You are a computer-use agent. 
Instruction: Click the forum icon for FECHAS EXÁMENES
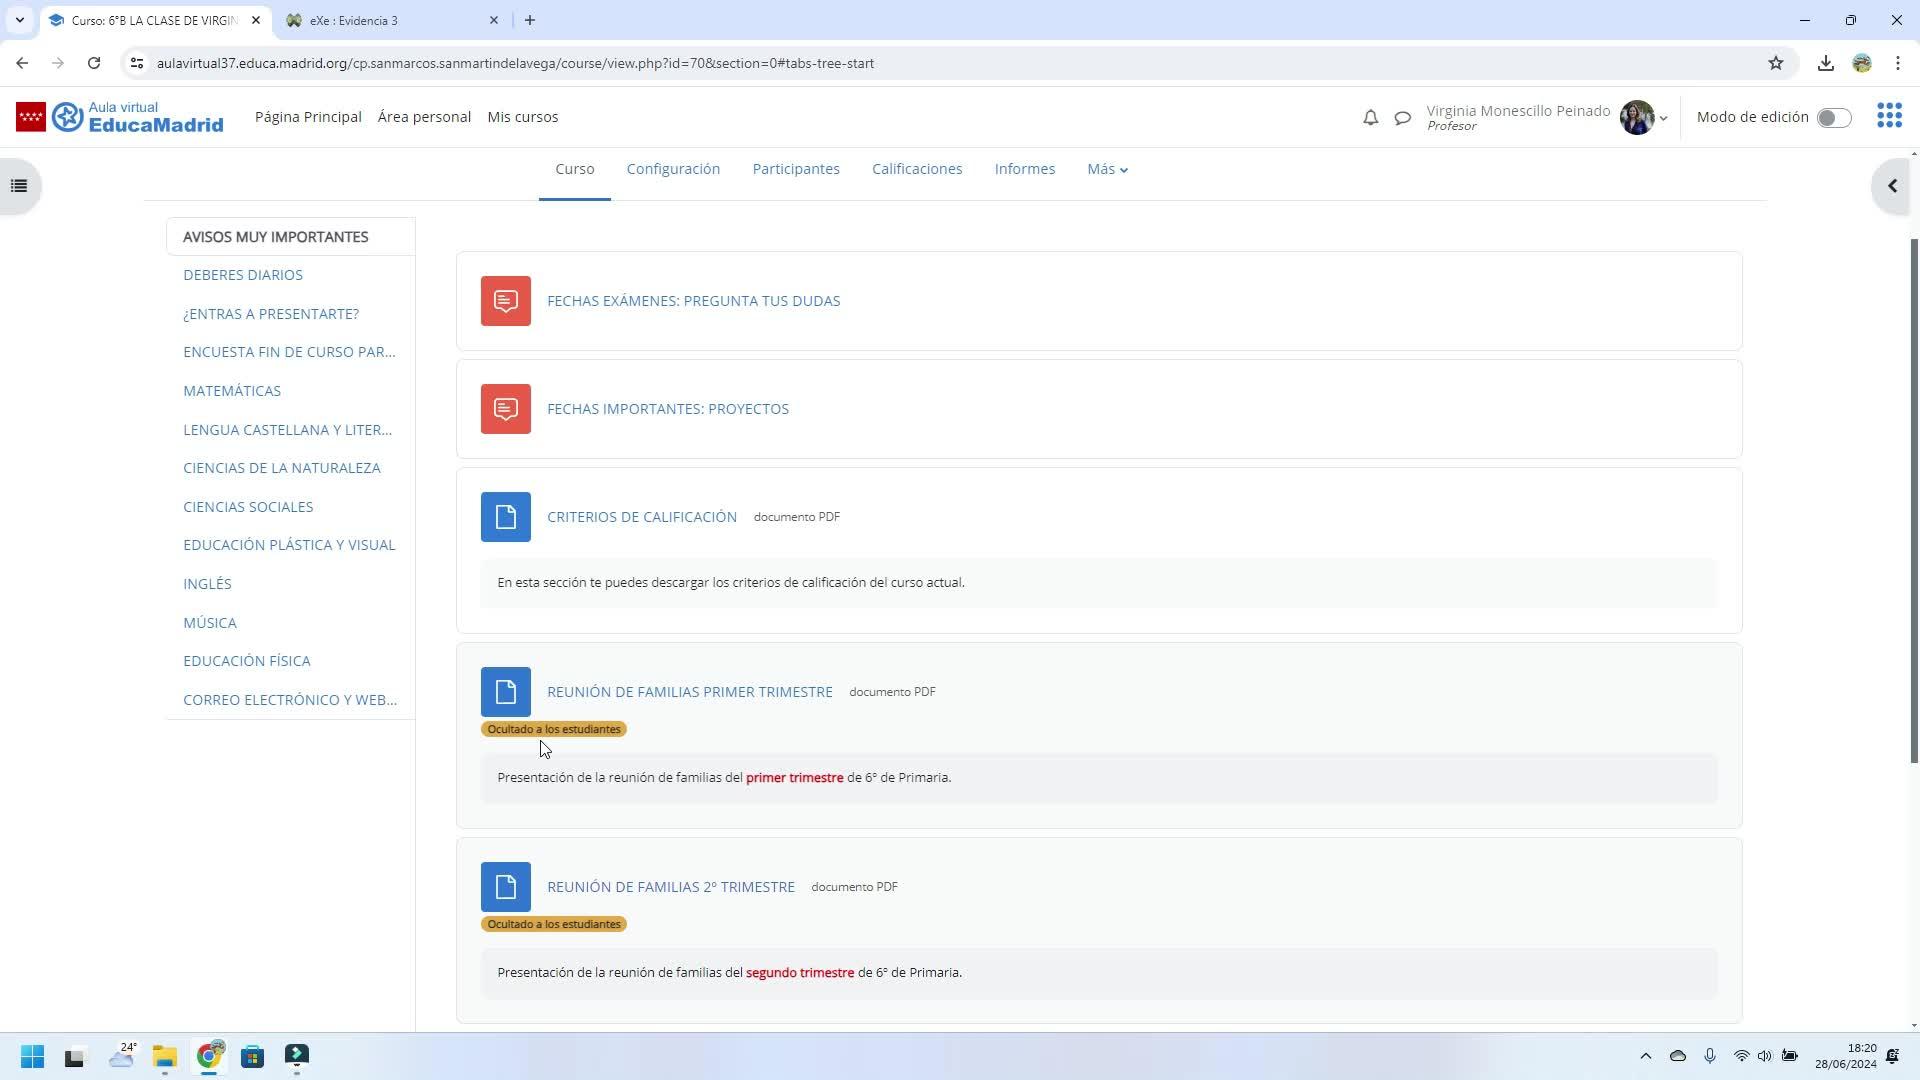tap(505, 301)
